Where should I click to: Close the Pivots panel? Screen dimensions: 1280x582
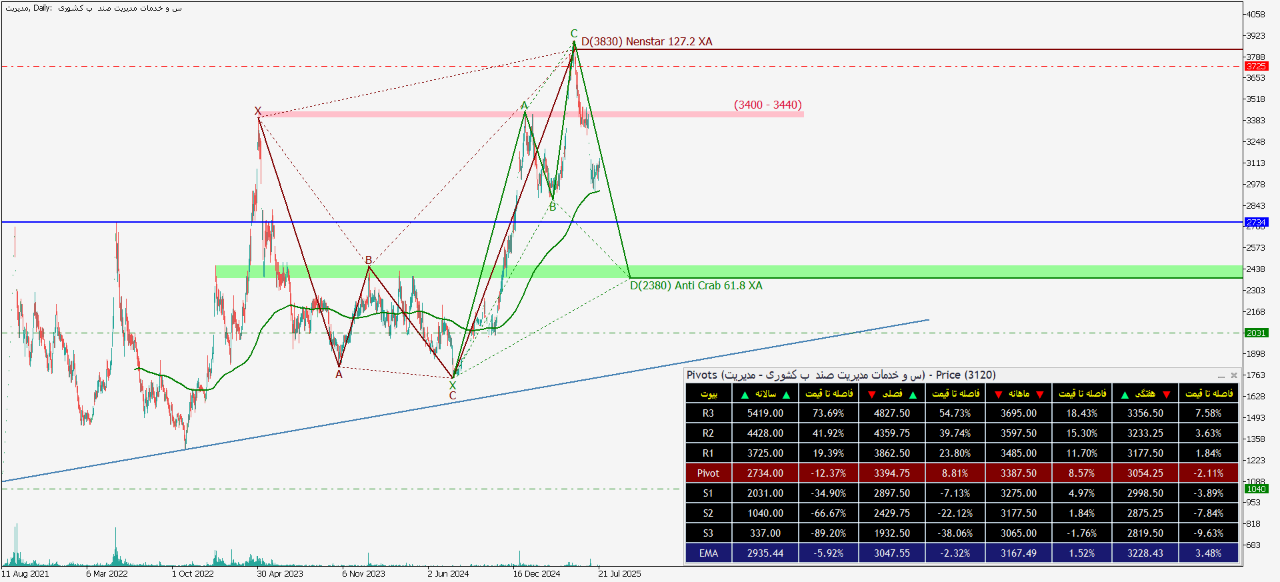click(x=1233, y=375)
